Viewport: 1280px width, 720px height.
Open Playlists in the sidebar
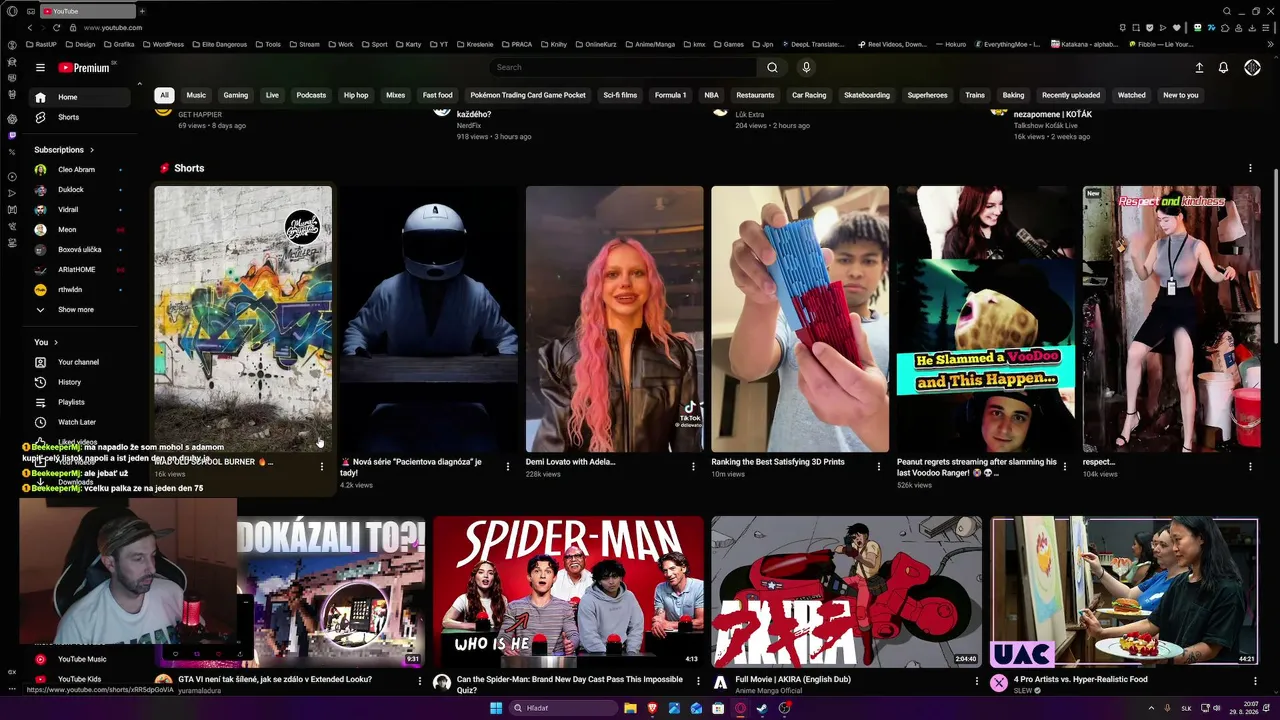(80, 402)
